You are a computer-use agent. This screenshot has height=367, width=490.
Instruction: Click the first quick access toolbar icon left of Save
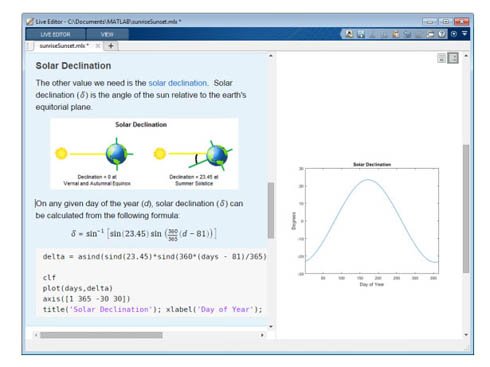349,34
